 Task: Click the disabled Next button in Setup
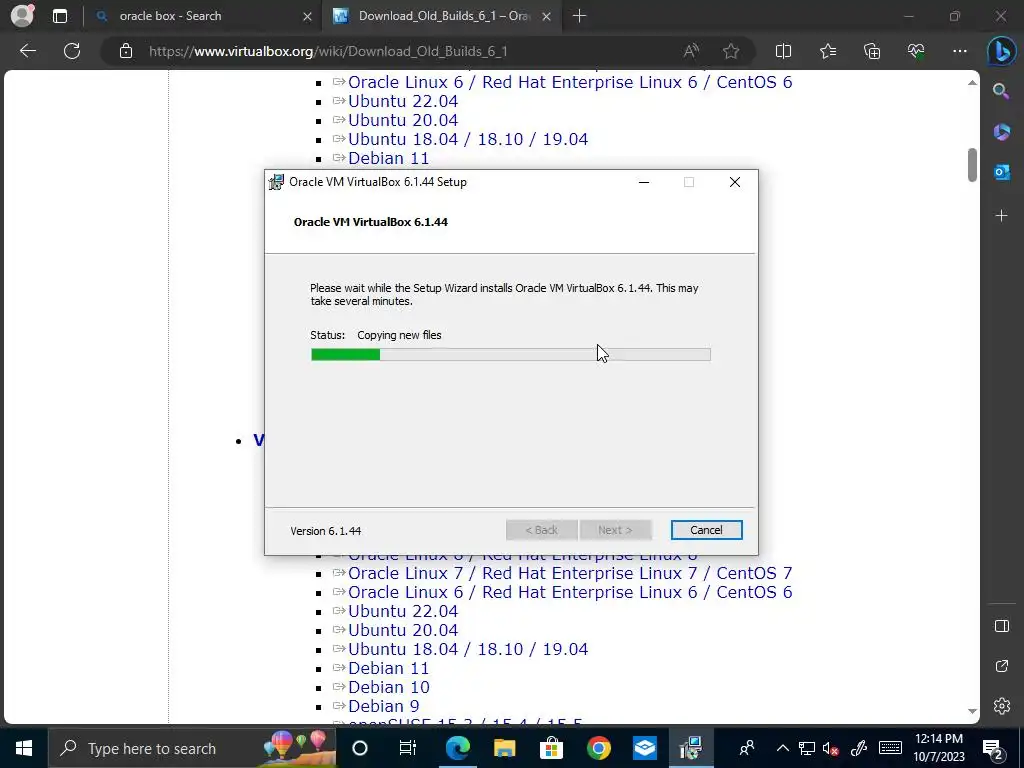click(615, 530)
